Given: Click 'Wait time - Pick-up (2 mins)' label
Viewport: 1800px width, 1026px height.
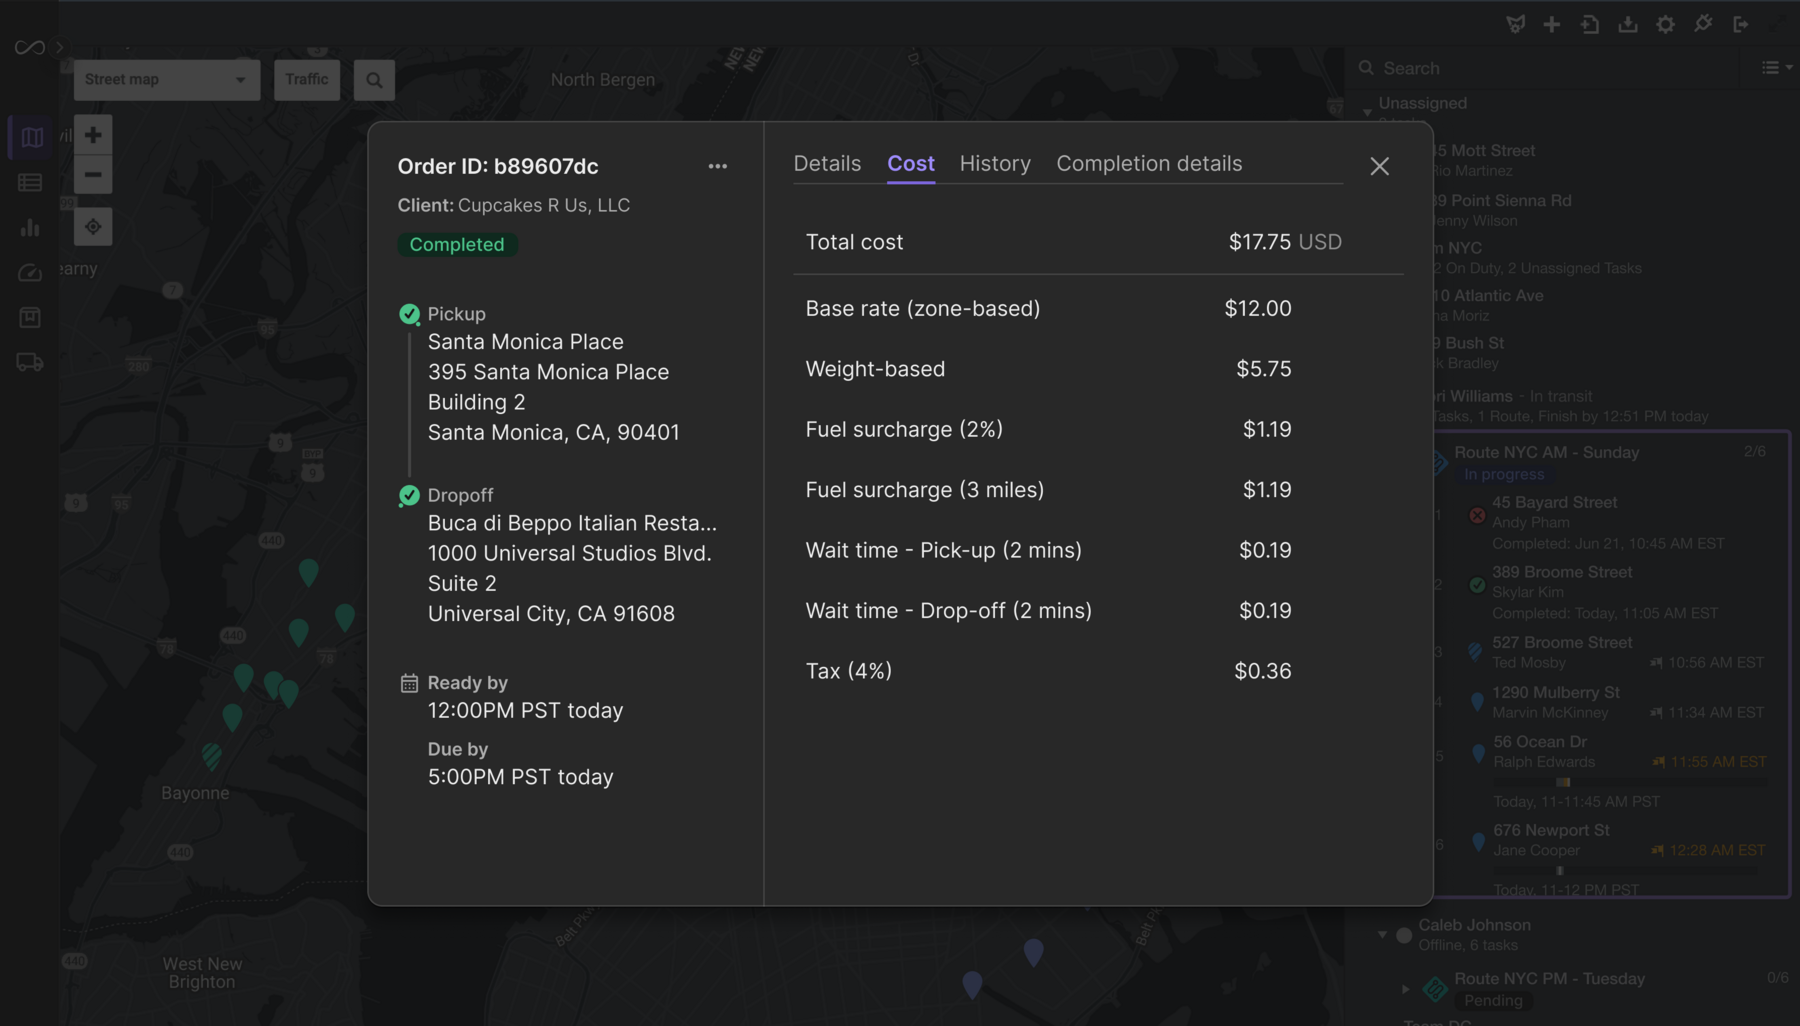Looking at the screenshot, I should [944, 551].
